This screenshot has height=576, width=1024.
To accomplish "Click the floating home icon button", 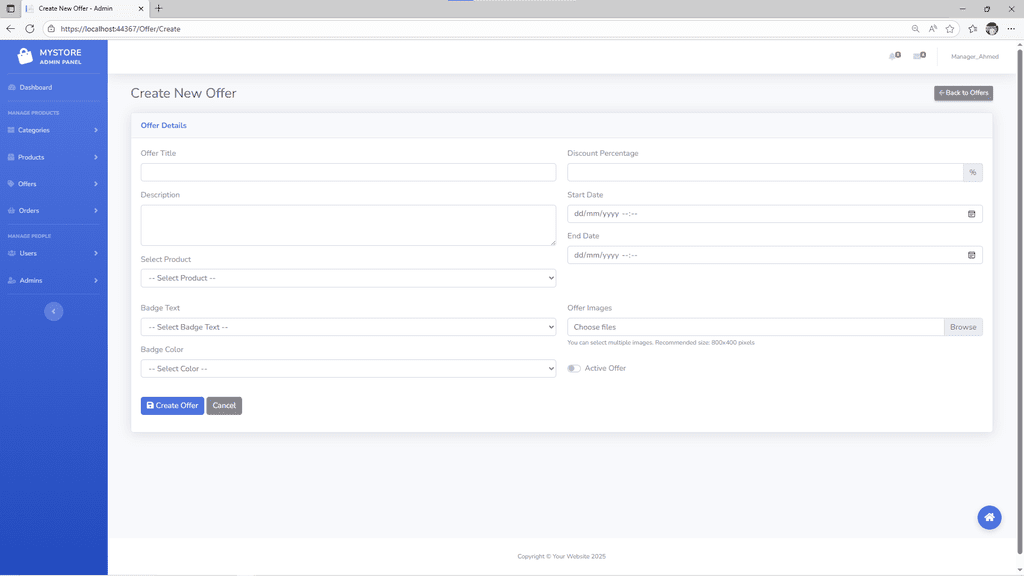I will (989, 517).
